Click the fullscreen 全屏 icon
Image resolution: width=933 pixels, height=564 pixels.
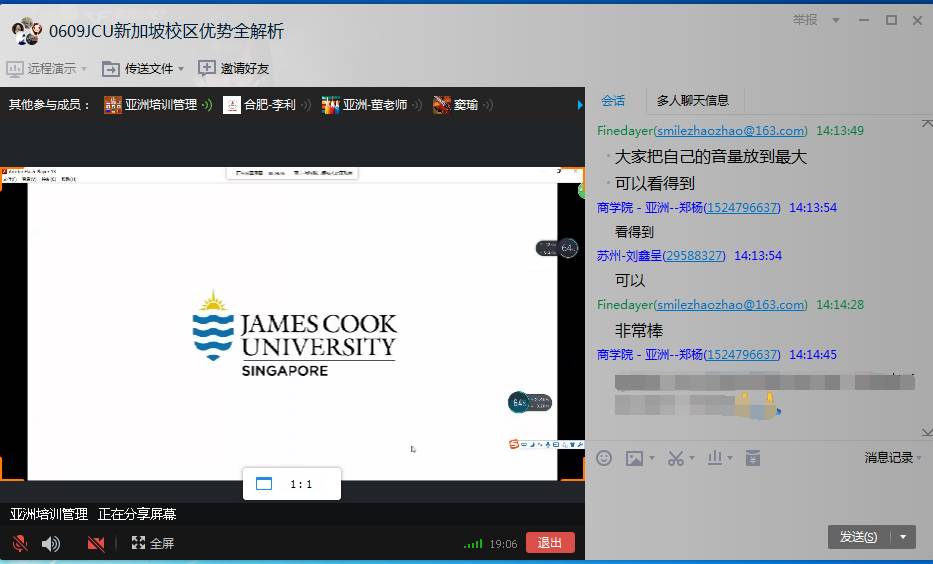point(139,543)
